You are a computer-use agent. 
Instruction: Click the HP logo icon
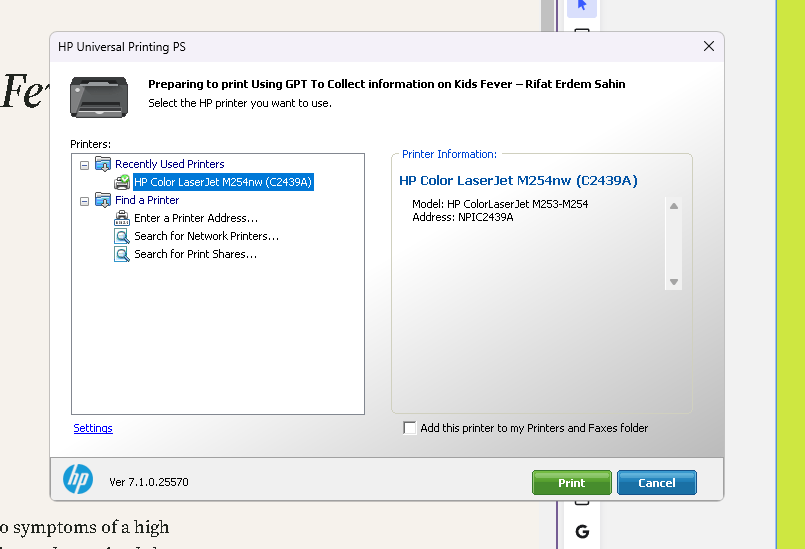point(78,479)
